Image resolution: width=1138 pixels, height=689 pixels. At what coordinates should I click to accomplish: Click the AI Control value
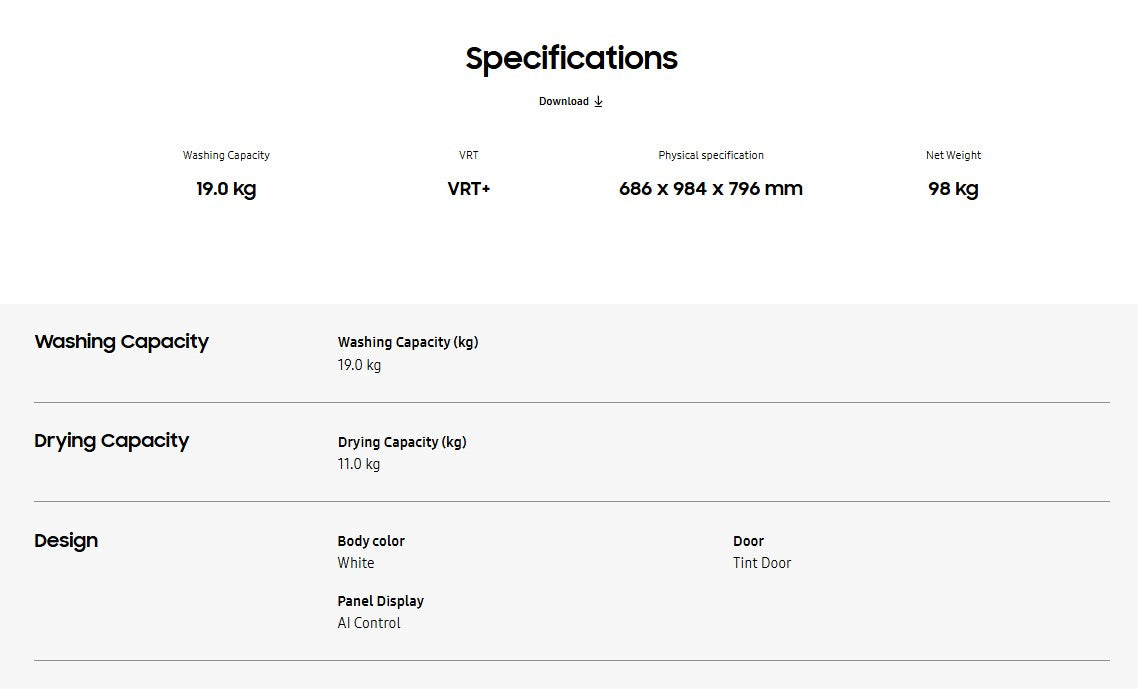(x=369, y=623)
